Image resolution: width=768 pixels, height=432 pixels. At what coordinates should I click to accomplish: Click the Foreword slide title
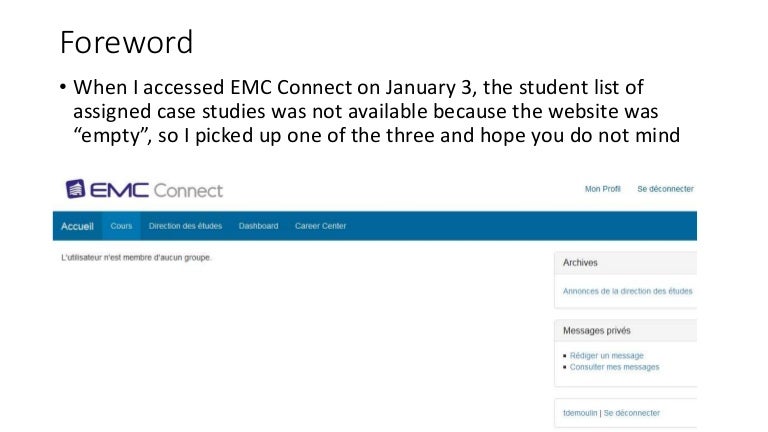125,42
